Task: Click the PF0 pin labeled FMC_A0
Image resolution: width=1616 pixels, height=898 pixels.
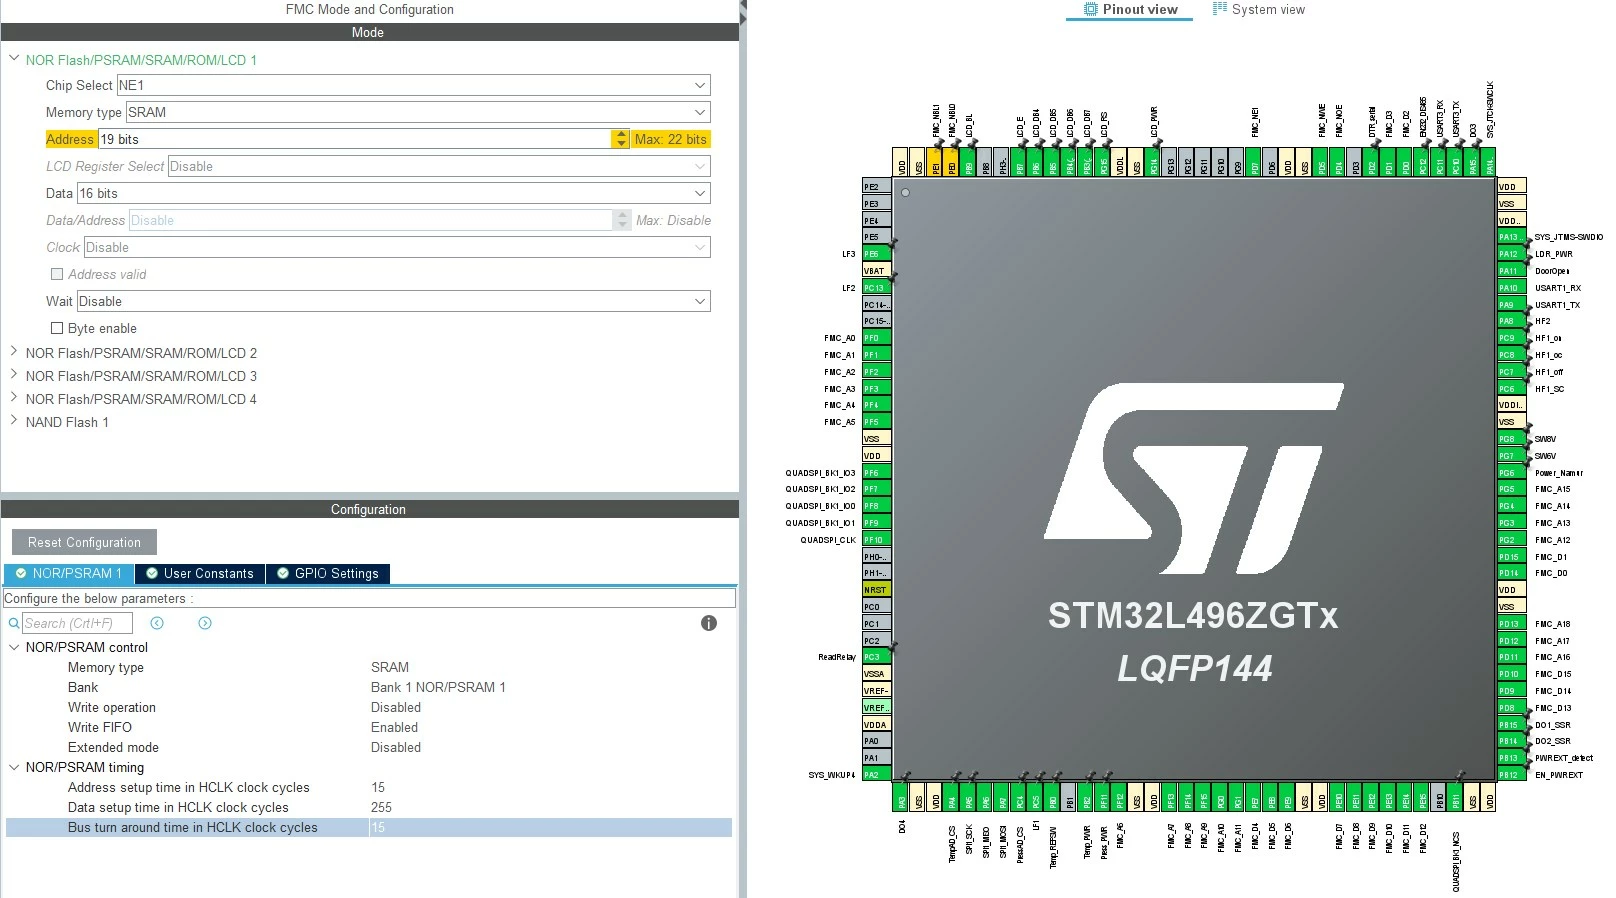Action: click(x=876, y=338)
